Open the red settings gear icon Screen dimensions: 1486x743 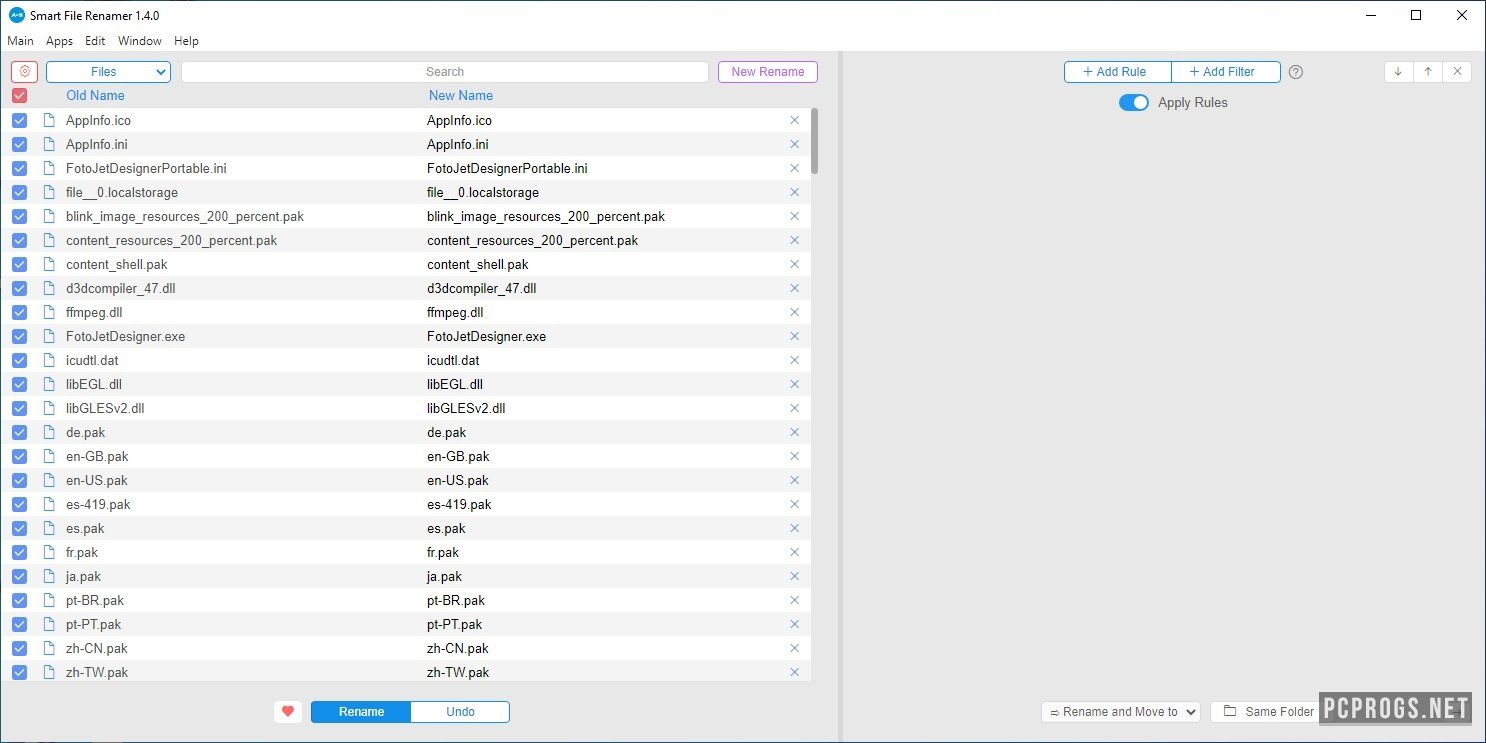(x=25, y=72)
